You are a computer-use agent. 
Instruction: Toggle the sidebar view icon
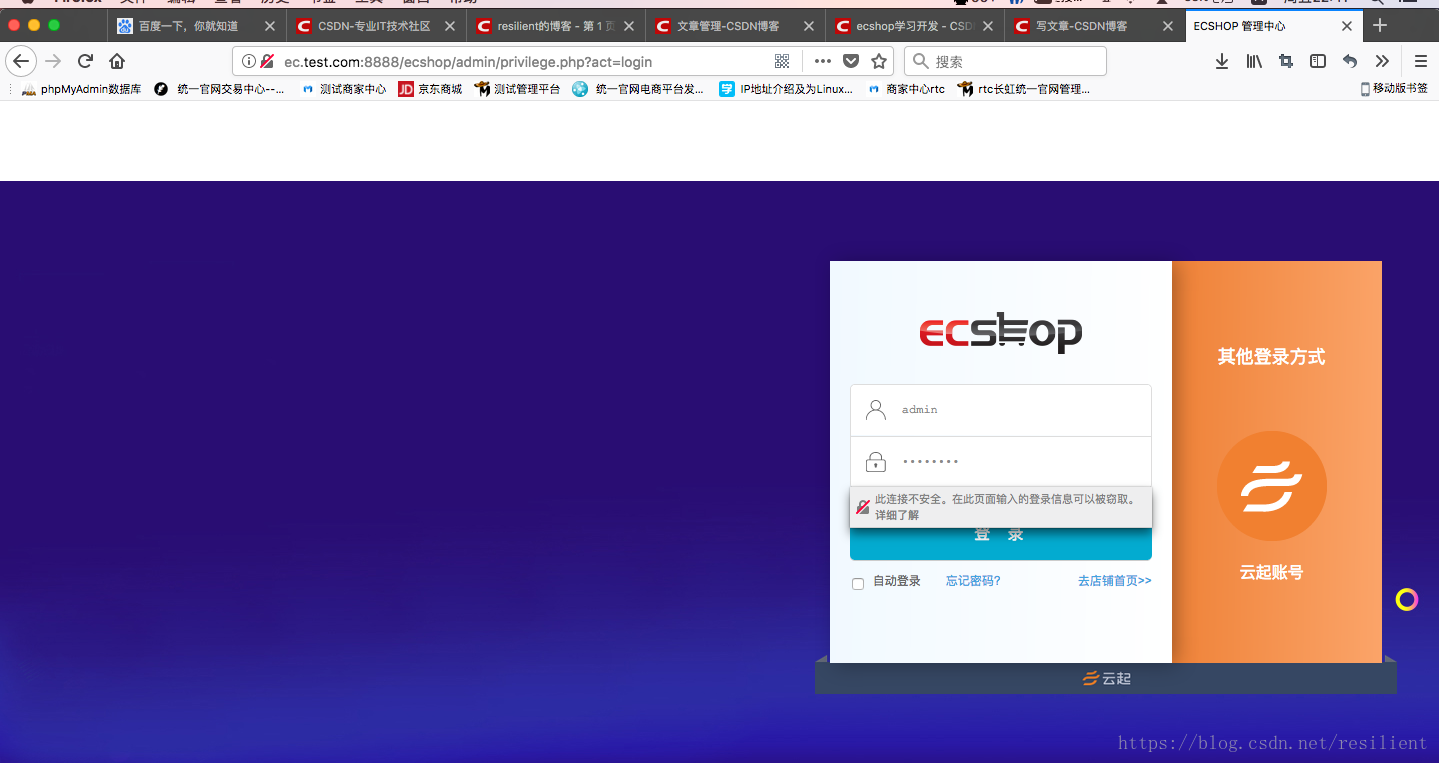(1318, 61)
